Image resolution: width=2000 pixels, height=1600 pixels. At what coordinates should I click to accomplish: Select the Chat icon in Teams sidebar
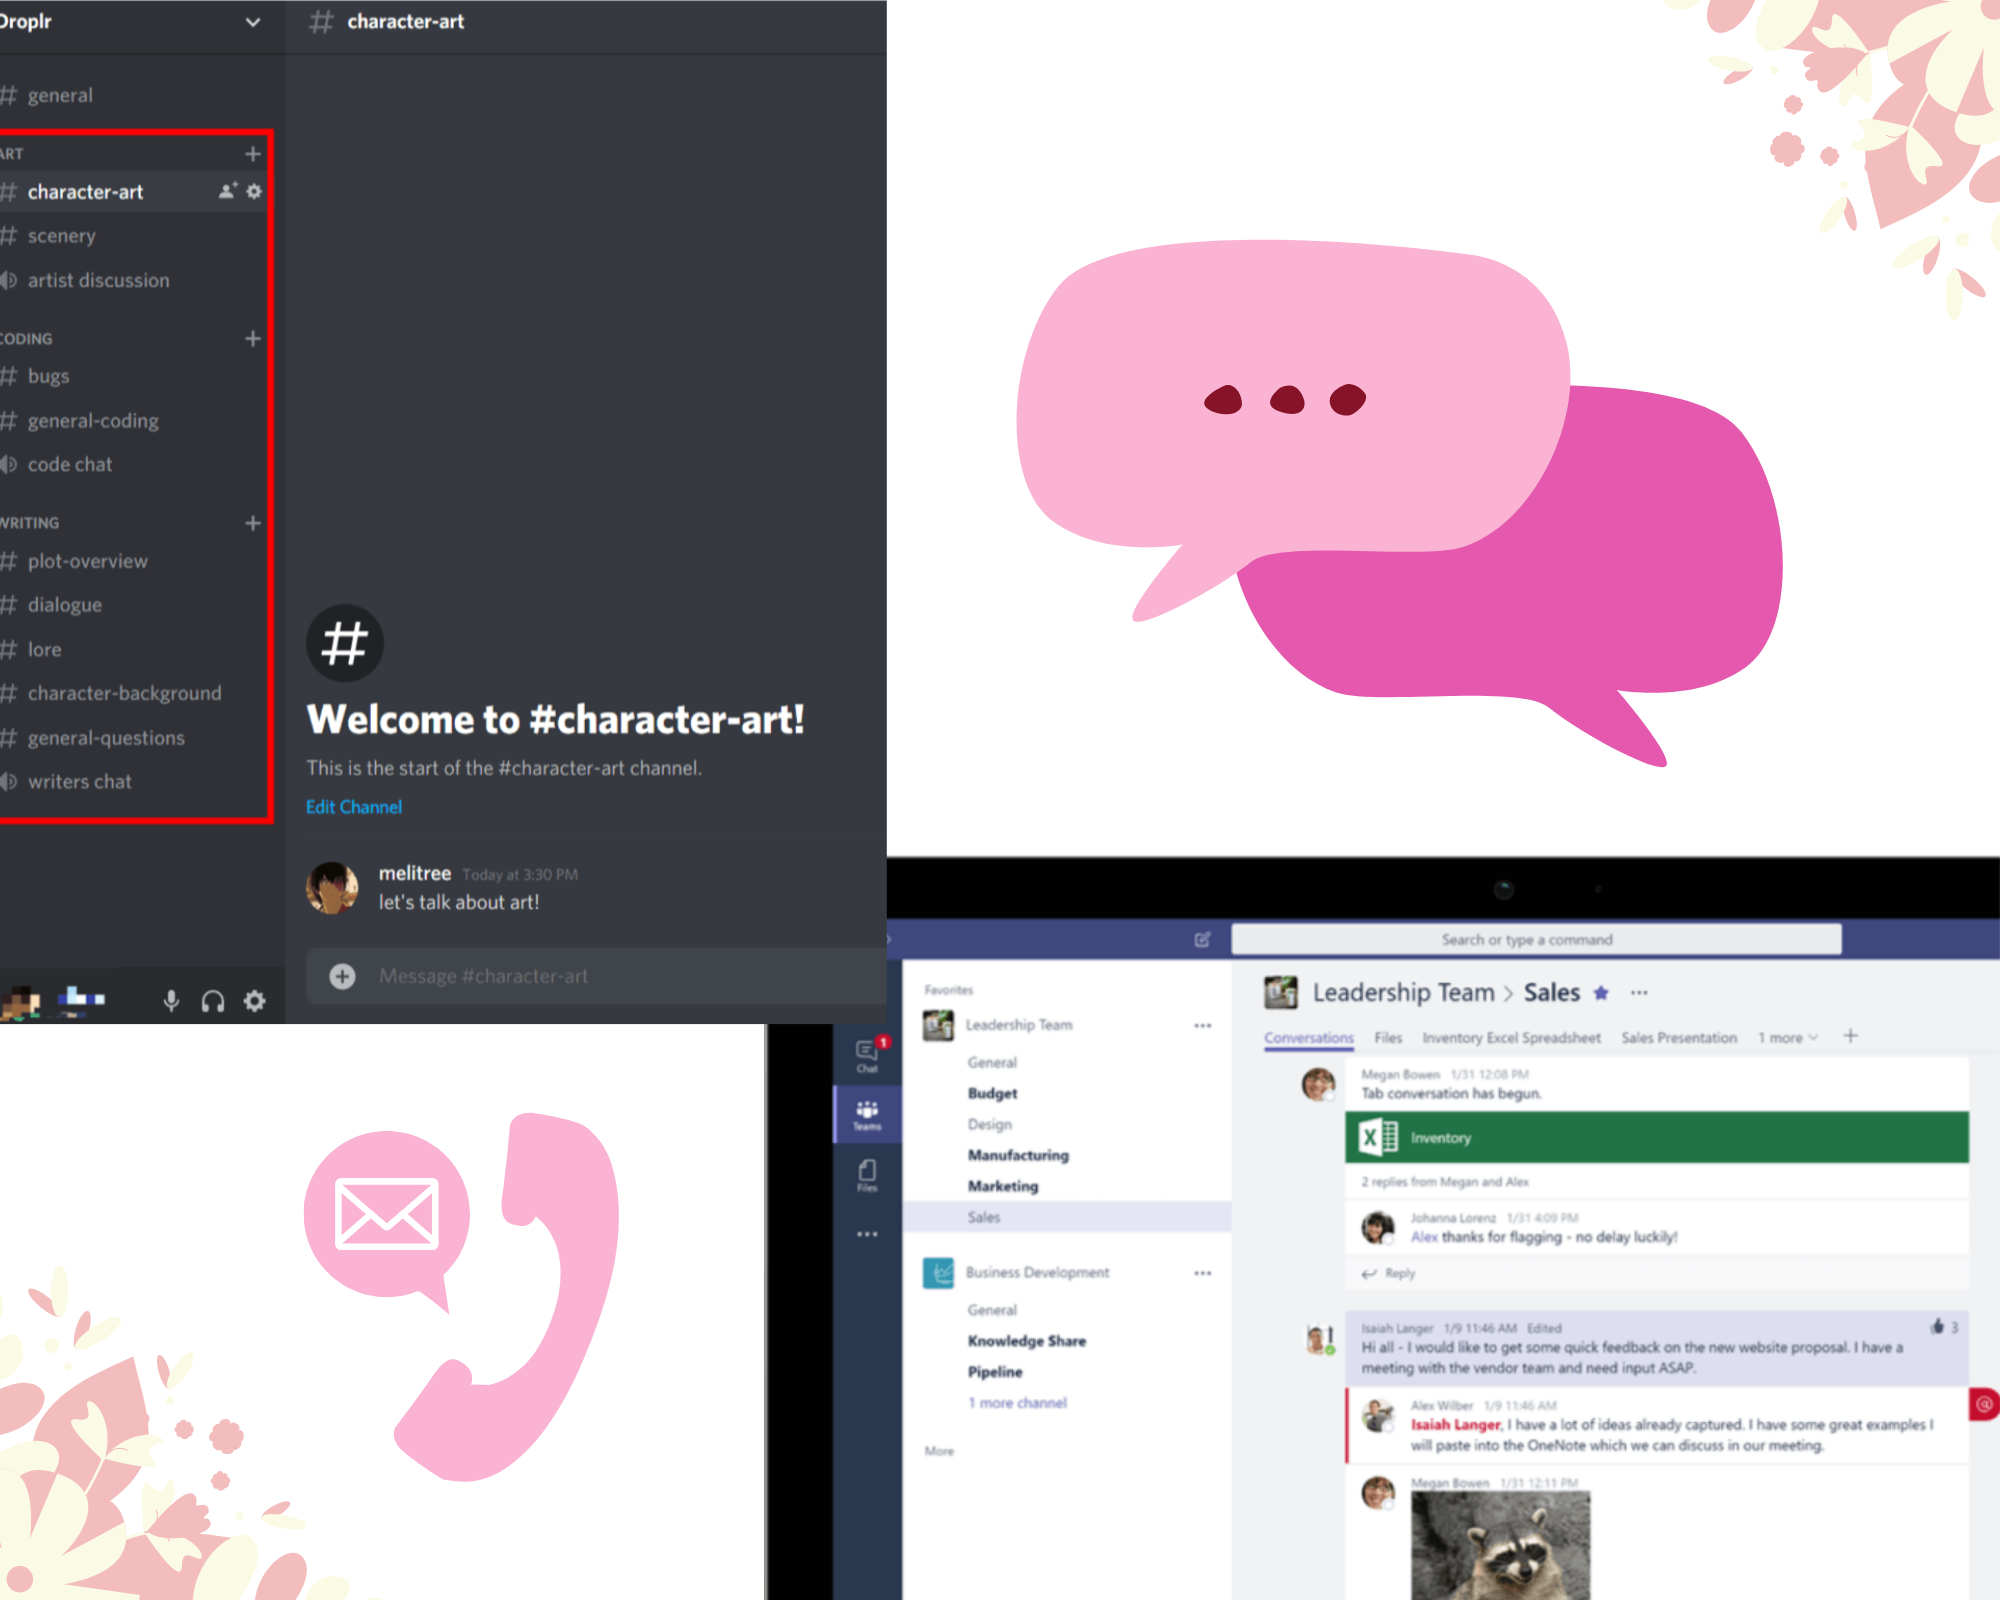pos(866,1054)
